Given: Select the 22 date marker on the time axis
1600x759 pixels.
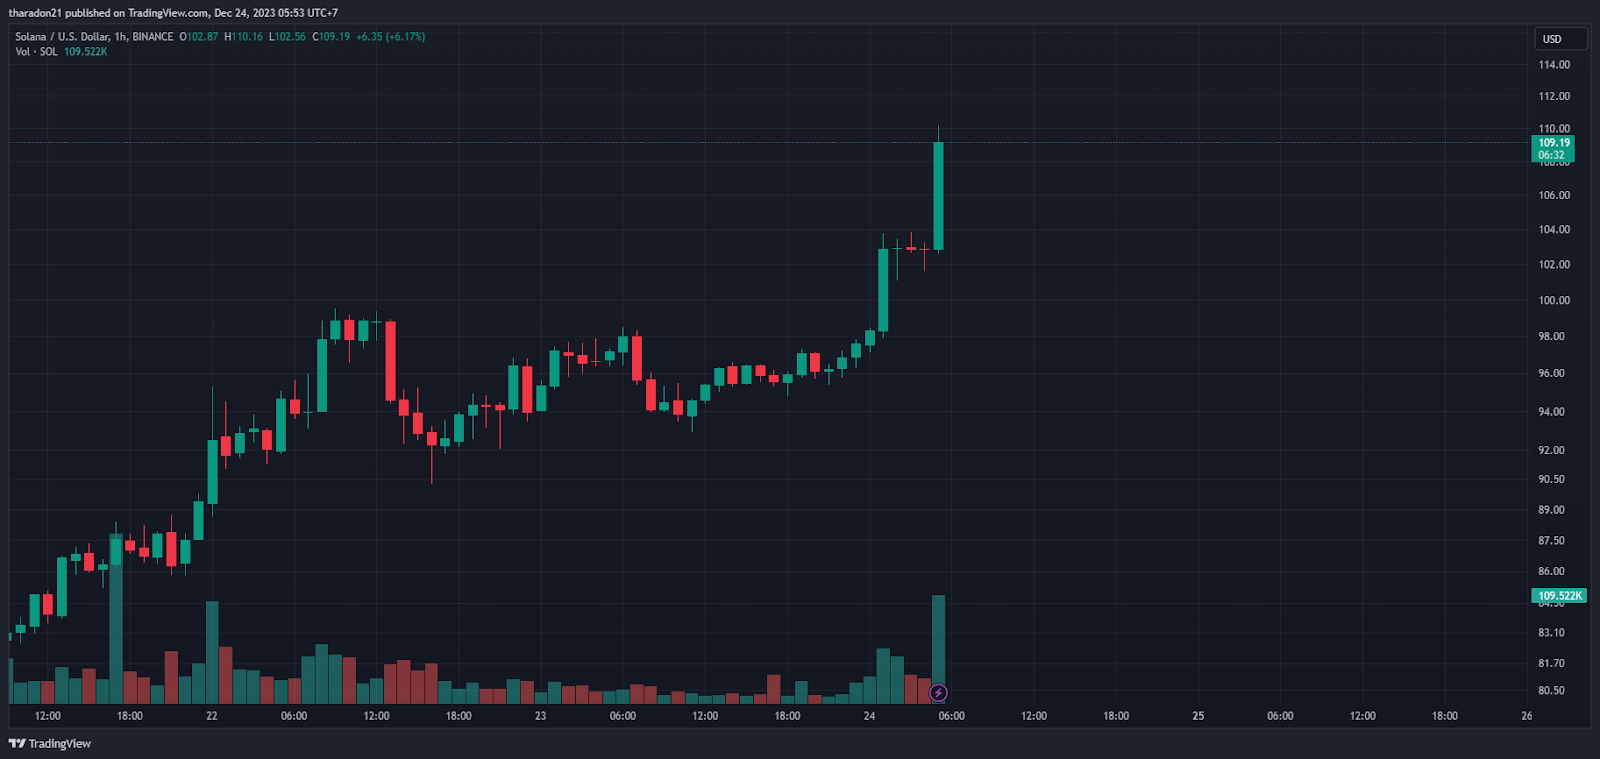Looking at the screenshot, I should pos(212,716).
